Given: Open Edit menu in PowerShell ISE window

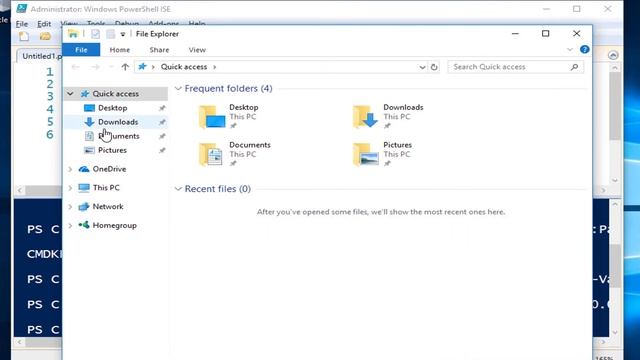Looking at the screenshot, I should pos(44,24).
